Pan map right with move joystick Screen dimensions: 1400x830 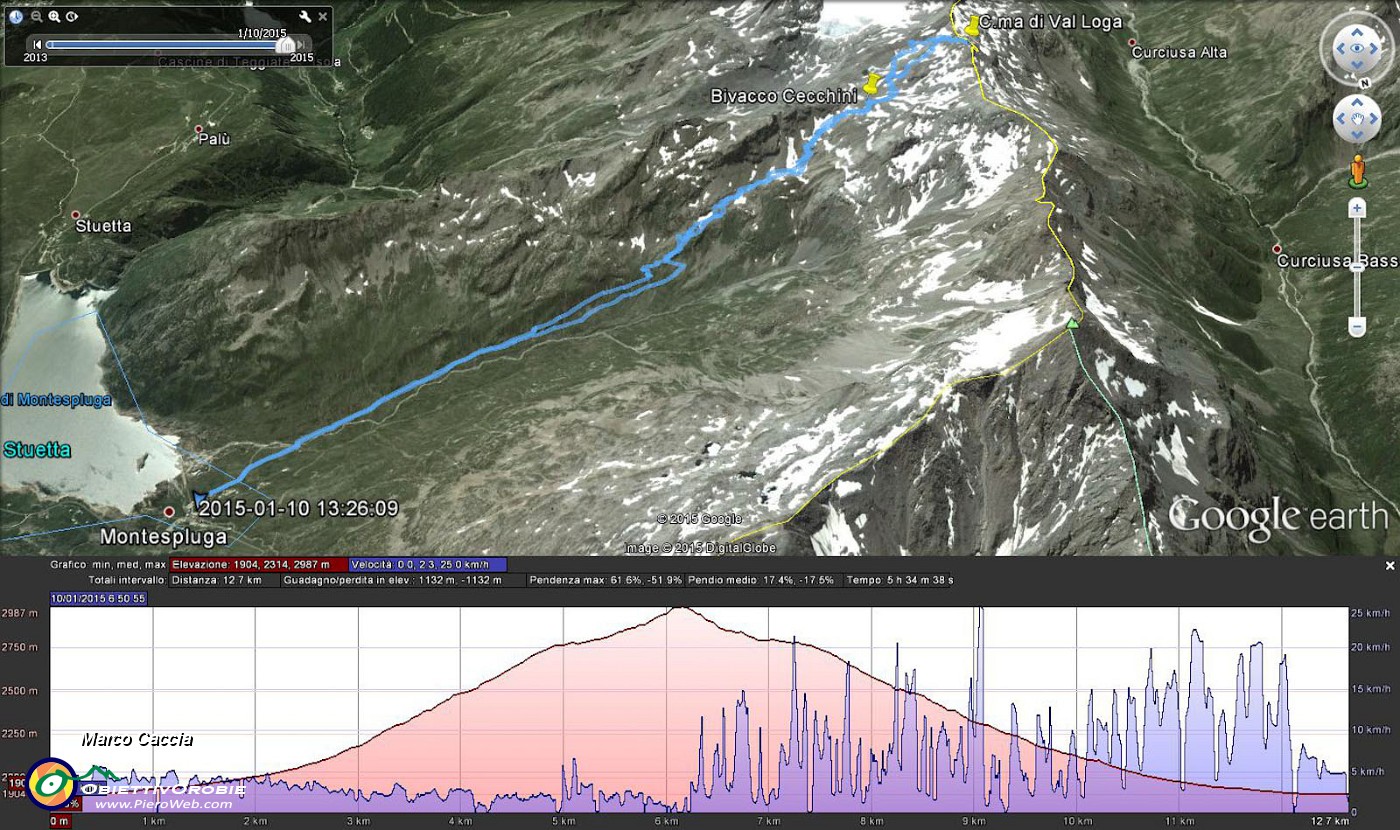[x=1374, y=120]
